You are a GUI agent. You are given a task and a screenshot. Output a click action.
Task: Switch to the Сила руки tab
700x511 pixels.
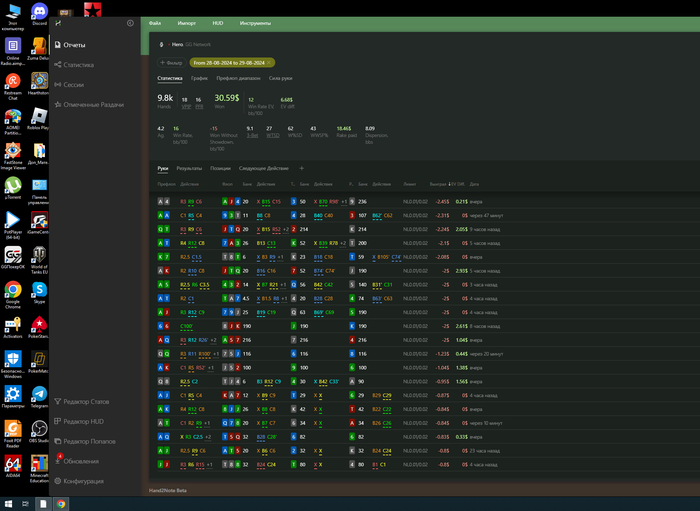pyautogui.click(x=280, y=78)
